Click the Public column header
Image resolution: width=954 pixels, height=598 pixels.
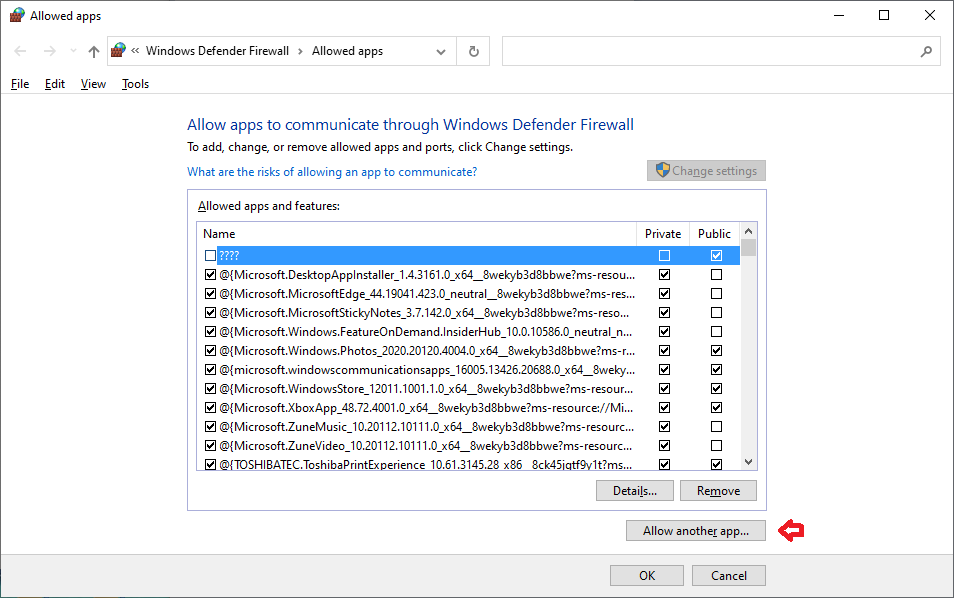pos(714,234)
